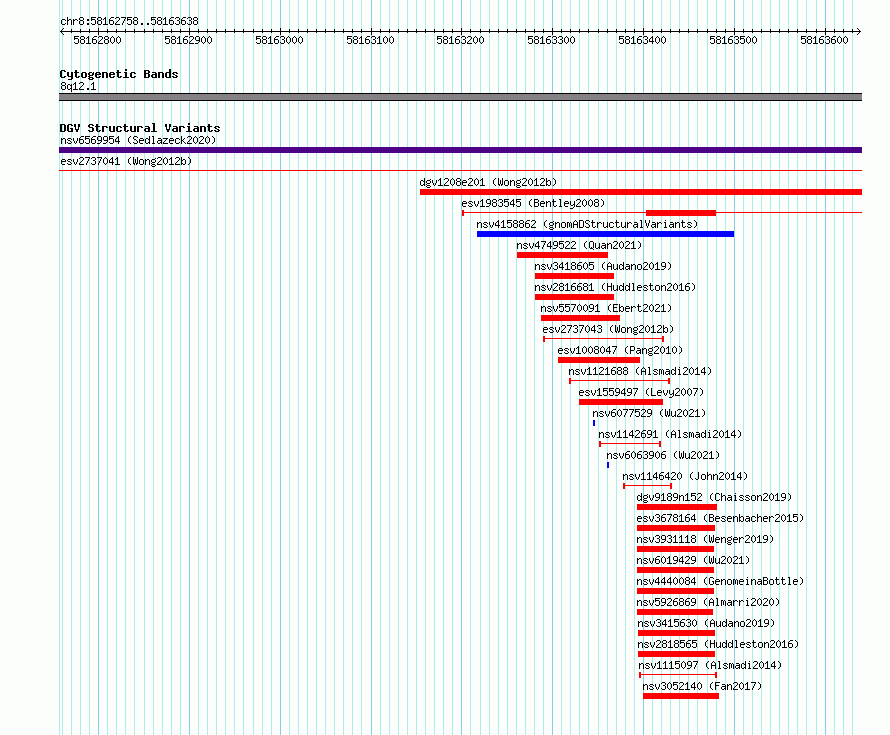Click ruler position 58163200
This screenshot has width=890, height=735.
coord(460,40)
